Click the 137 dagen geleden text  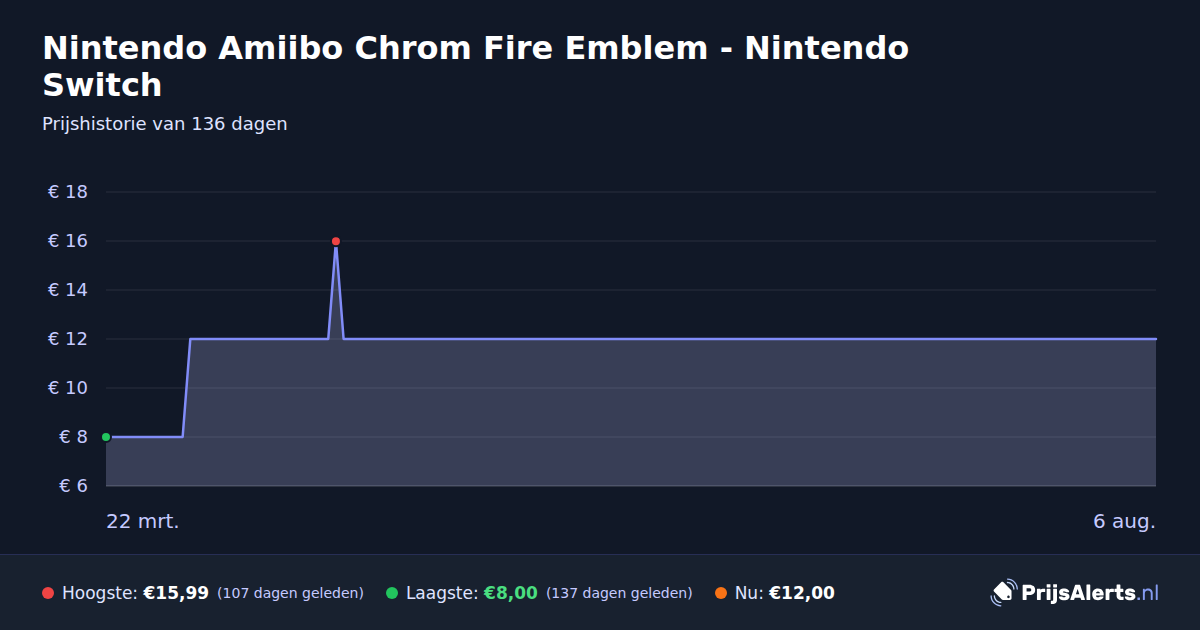click(x=619, y=593)
